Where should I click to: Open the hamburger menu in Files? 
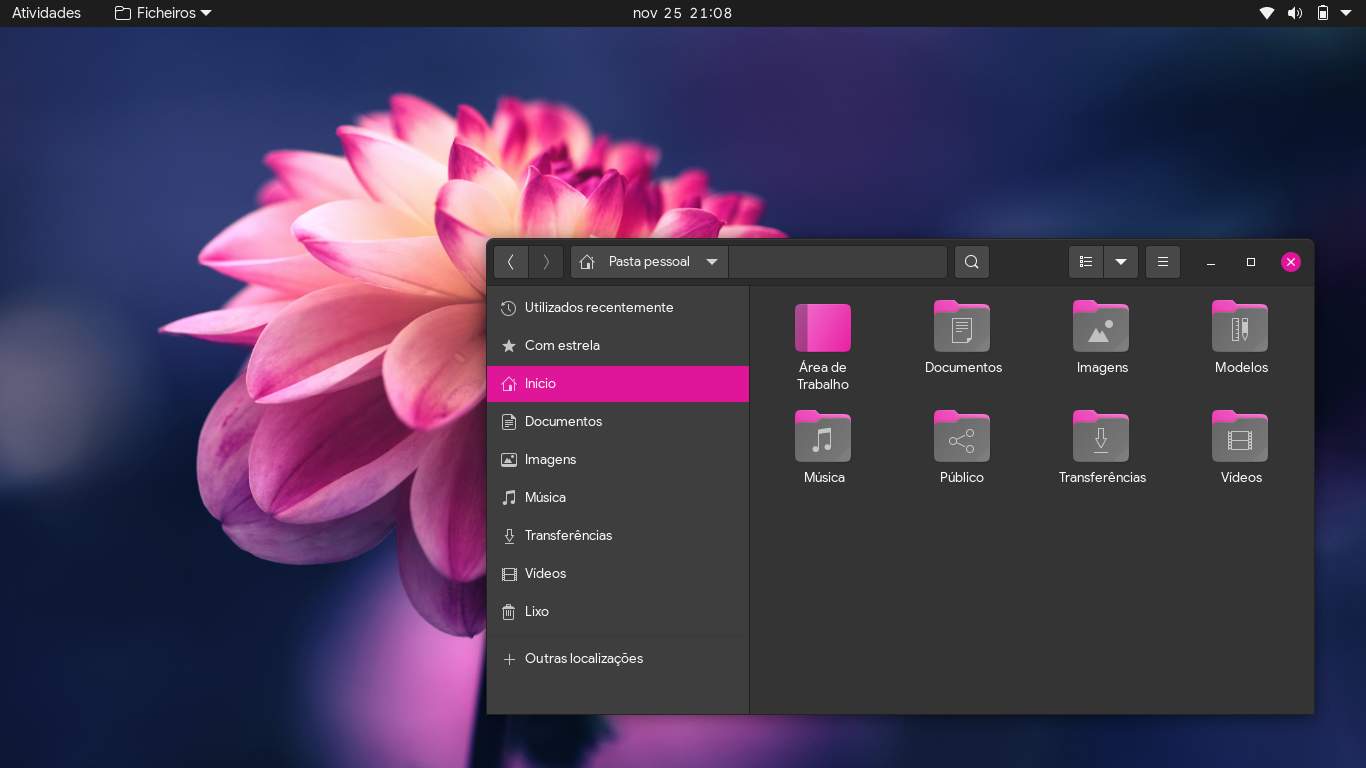pos(1162,262)
